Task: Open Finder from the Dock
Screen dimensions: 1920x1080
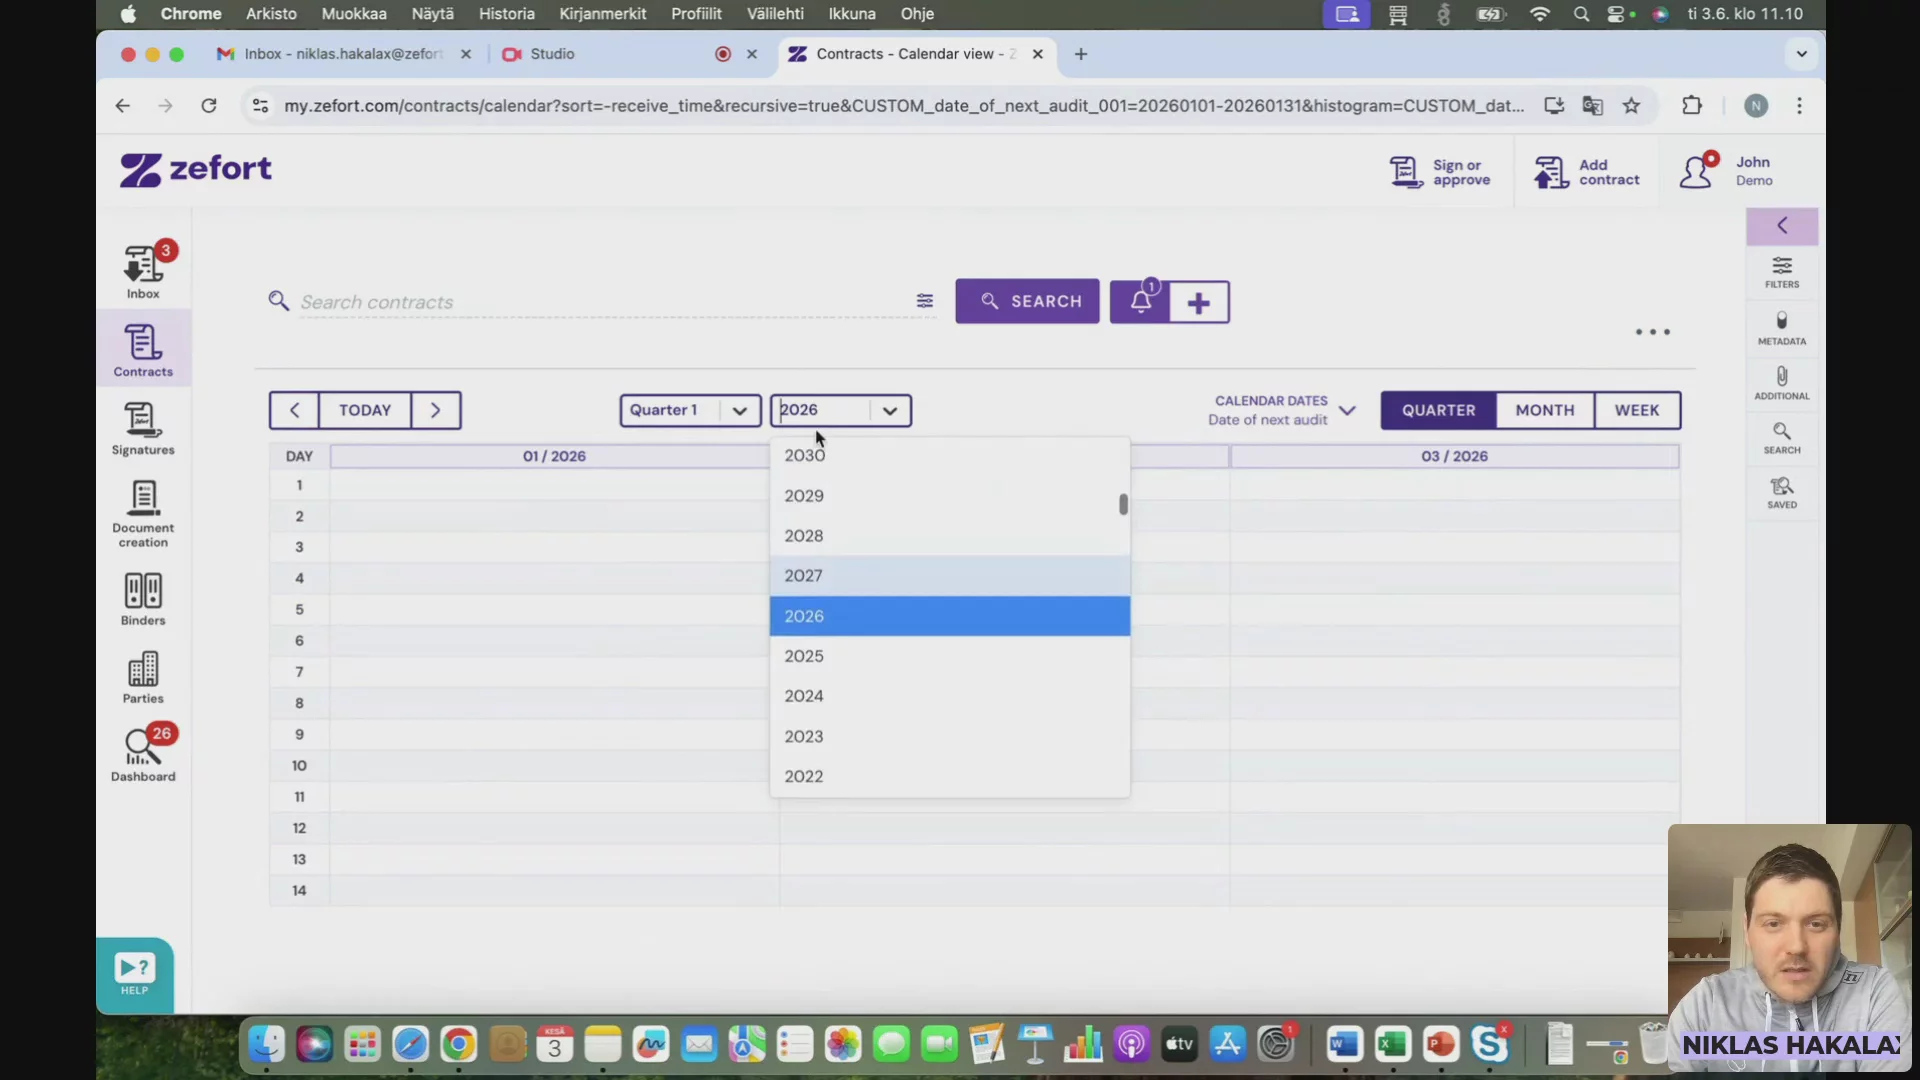Action: 266,1045
